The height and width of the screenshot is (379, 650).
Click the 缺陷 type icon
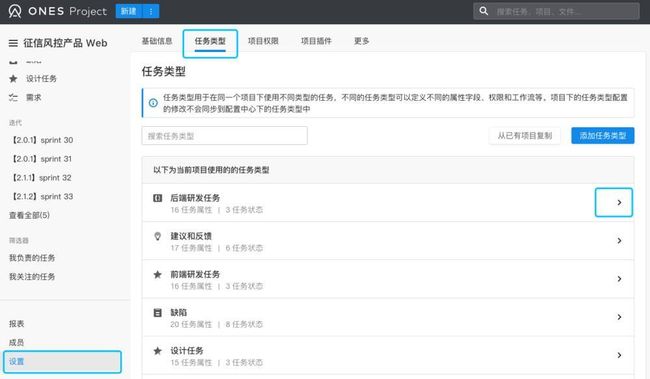(x=158, y=313)
